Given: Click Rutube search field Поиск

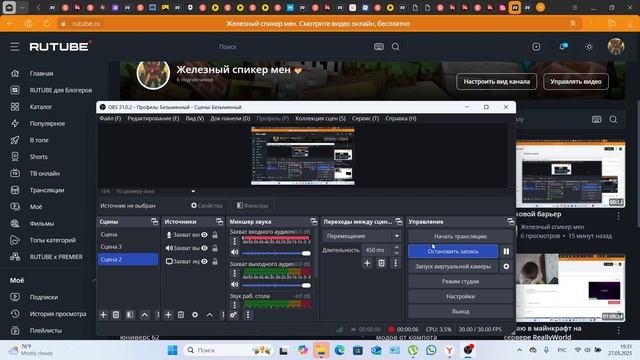Looking at the screenshot, I should coord(294,47).
